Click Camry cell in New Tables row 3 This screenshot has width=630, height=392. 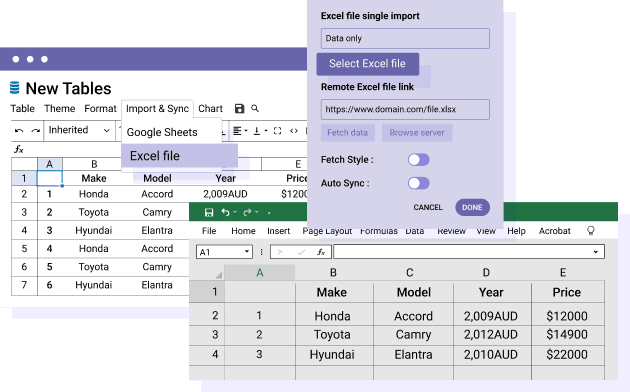coord(157,212)
